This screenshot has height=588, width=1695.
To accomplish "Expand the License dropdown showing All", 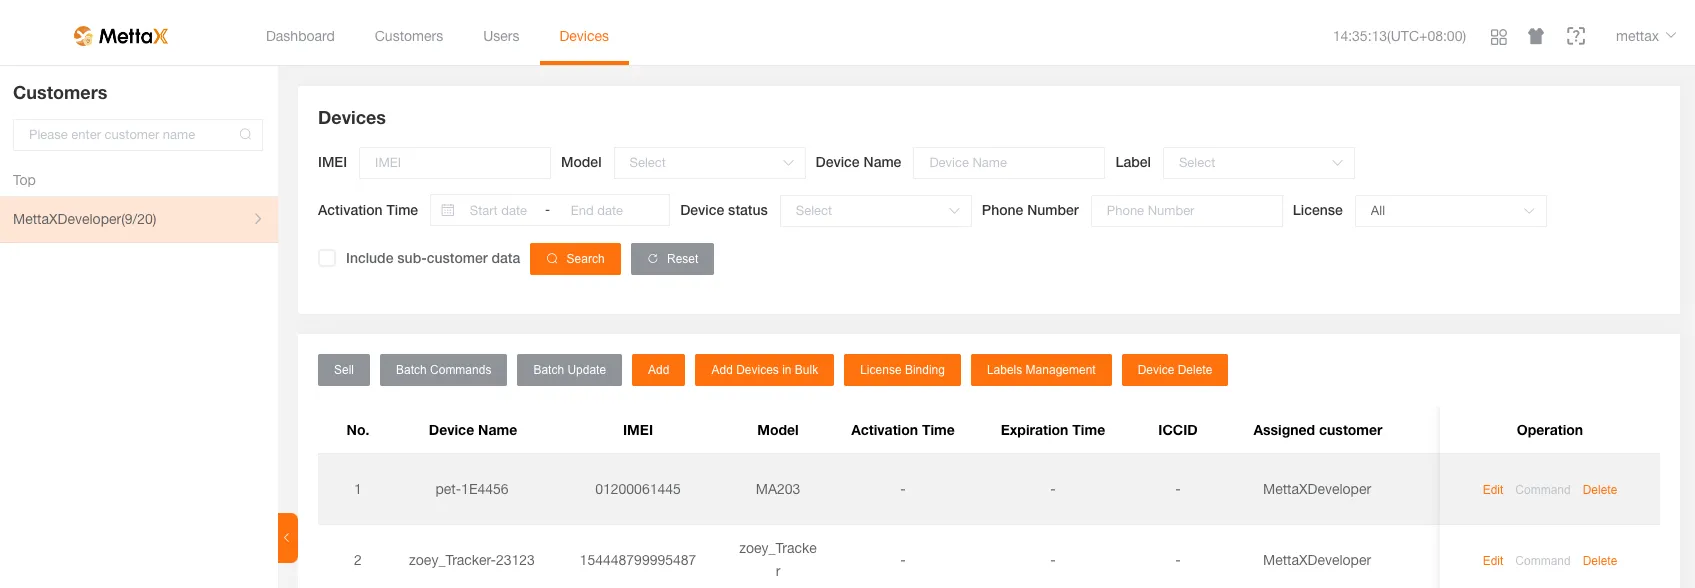I will (x=1450, y=211).
